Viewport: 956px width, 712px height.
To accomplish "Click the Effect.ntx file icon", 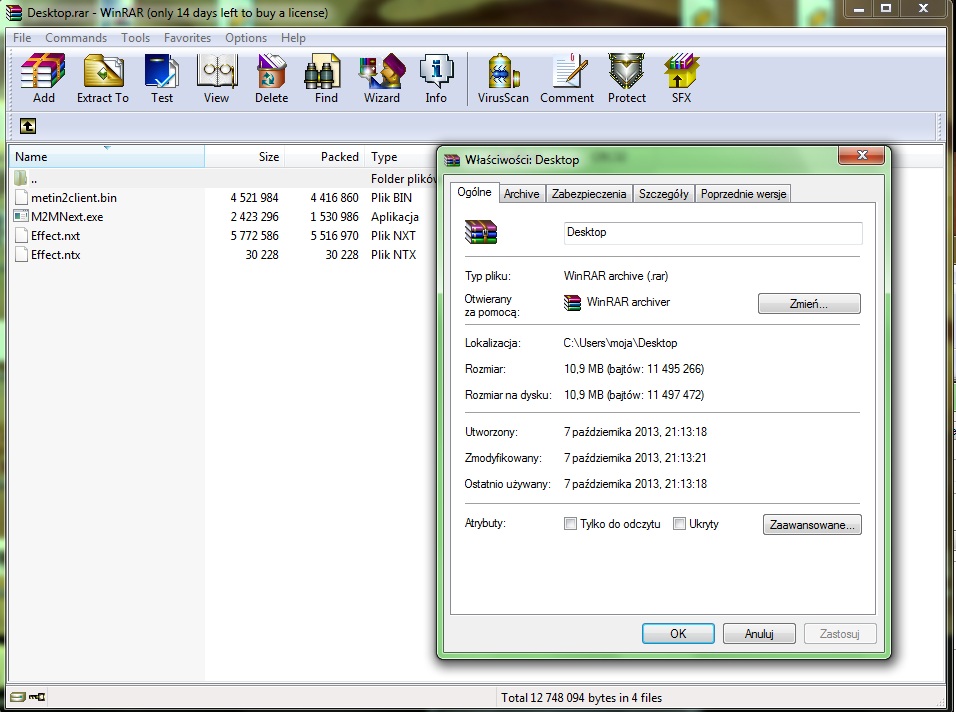I will pyautogui.click(x=21, y=254).
